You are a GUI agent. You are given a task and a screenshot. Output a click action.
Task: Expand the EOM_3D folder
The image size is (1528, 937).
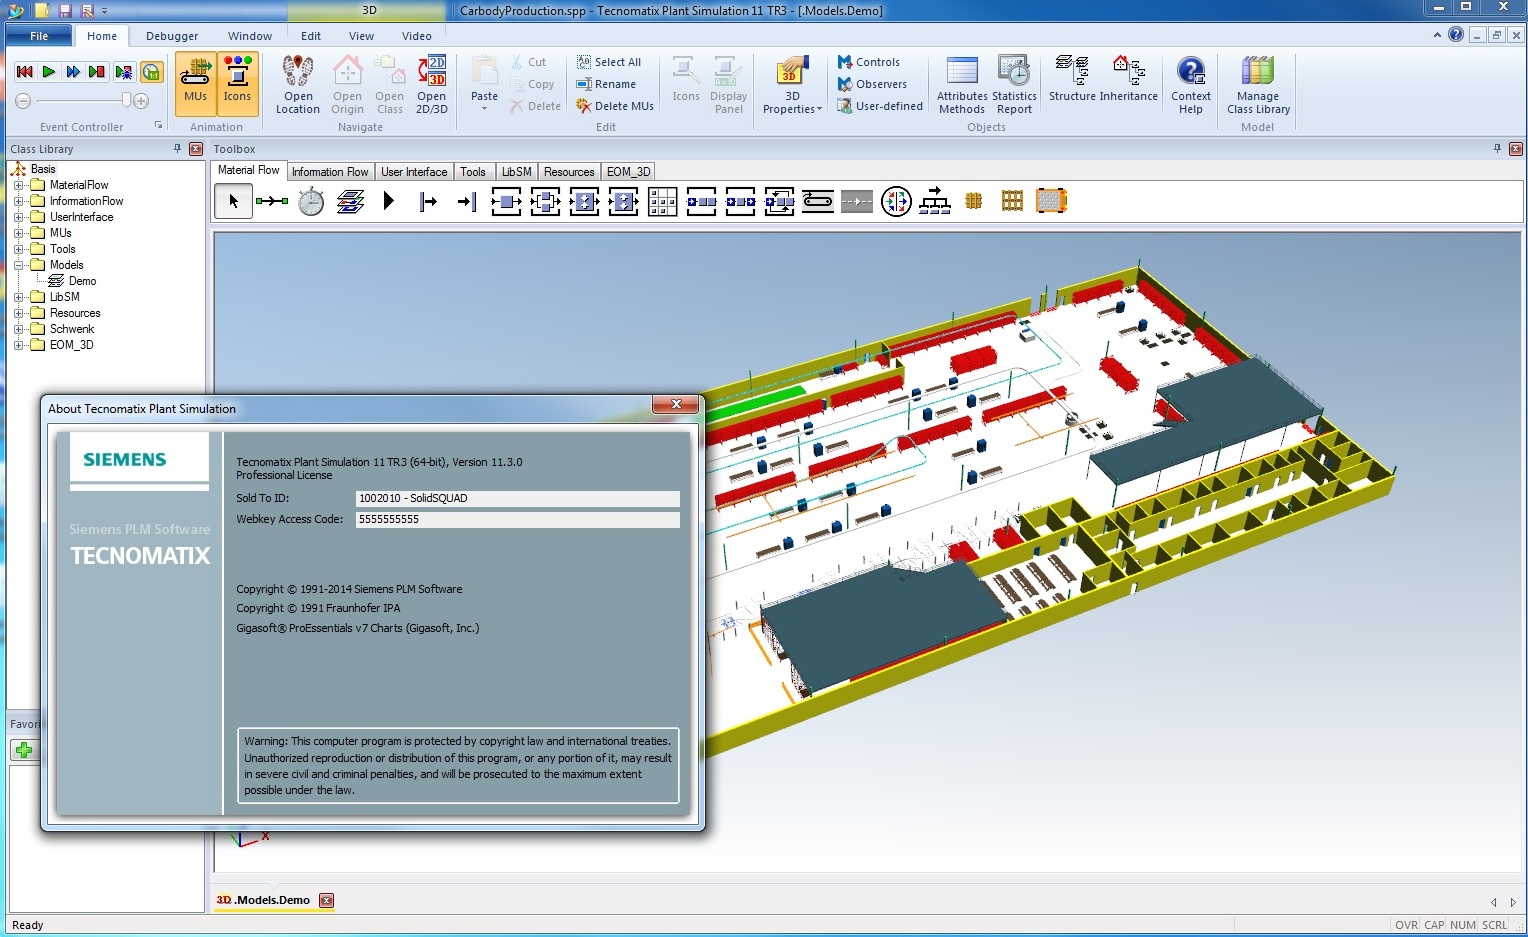pos(18,345)
